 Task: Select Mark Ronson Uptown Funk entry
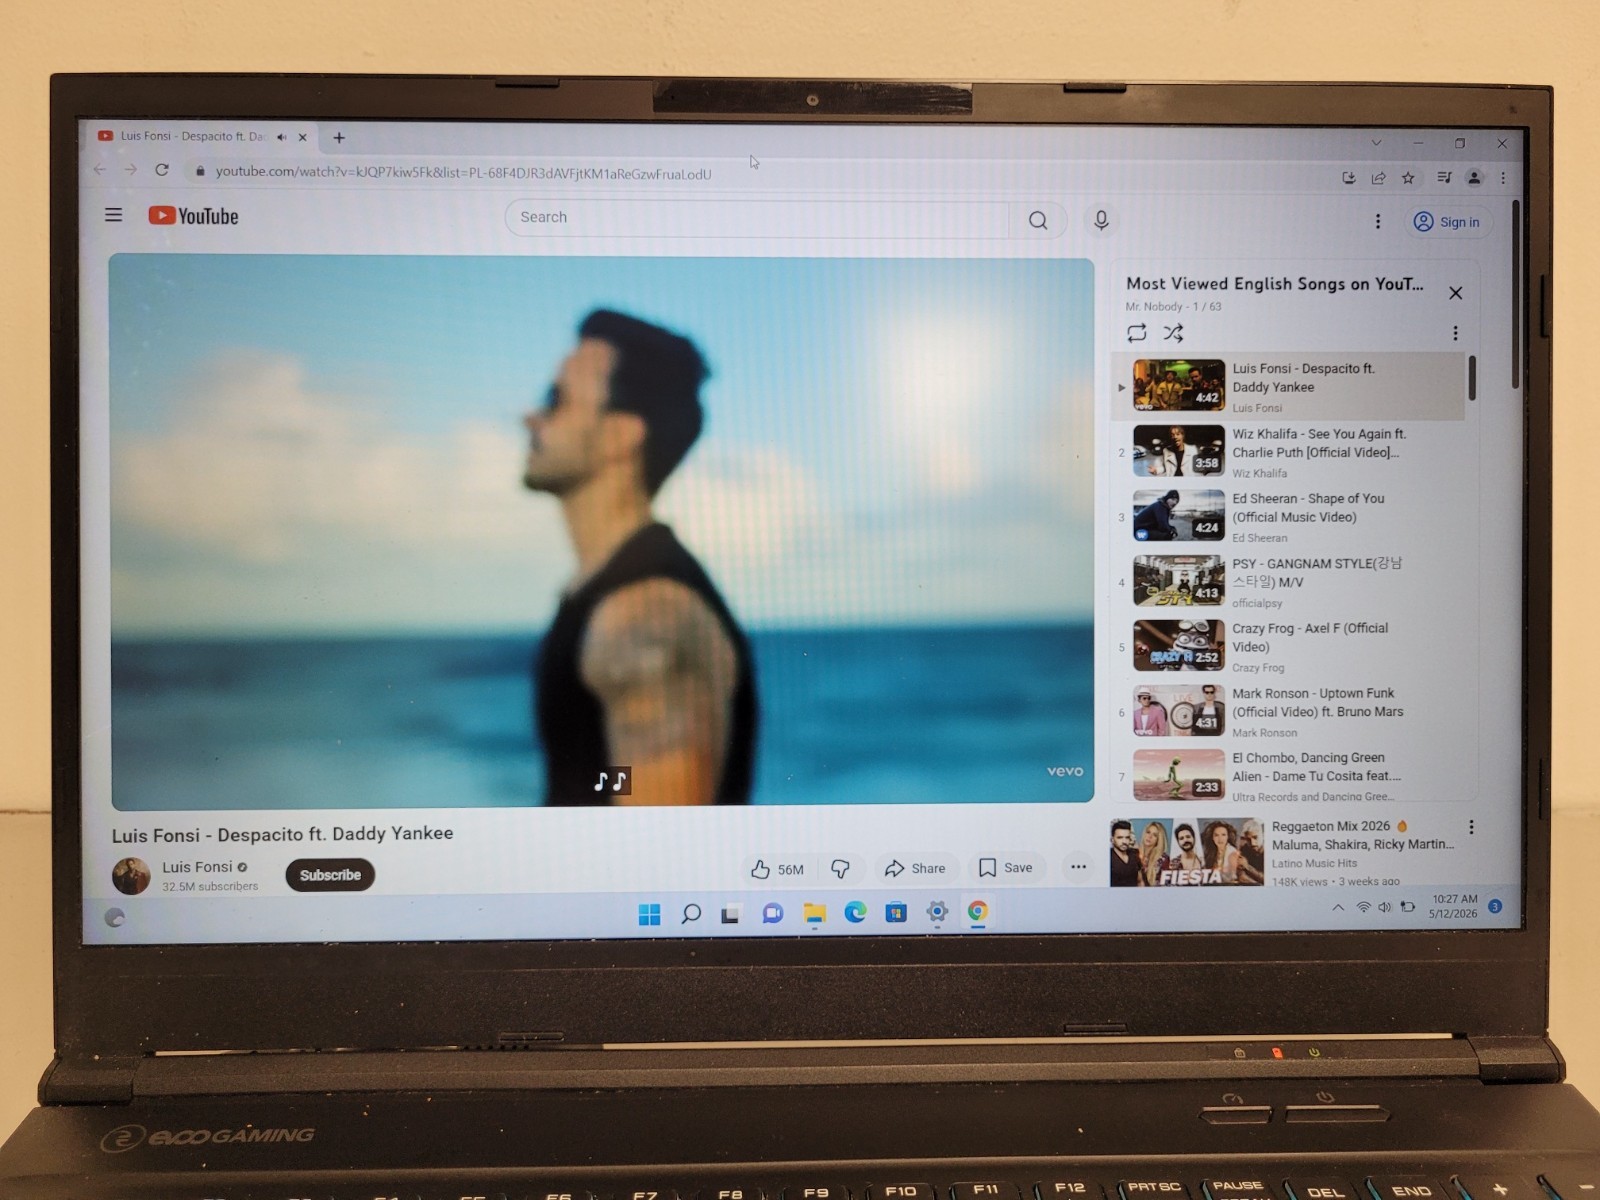tap(1290, 712)
